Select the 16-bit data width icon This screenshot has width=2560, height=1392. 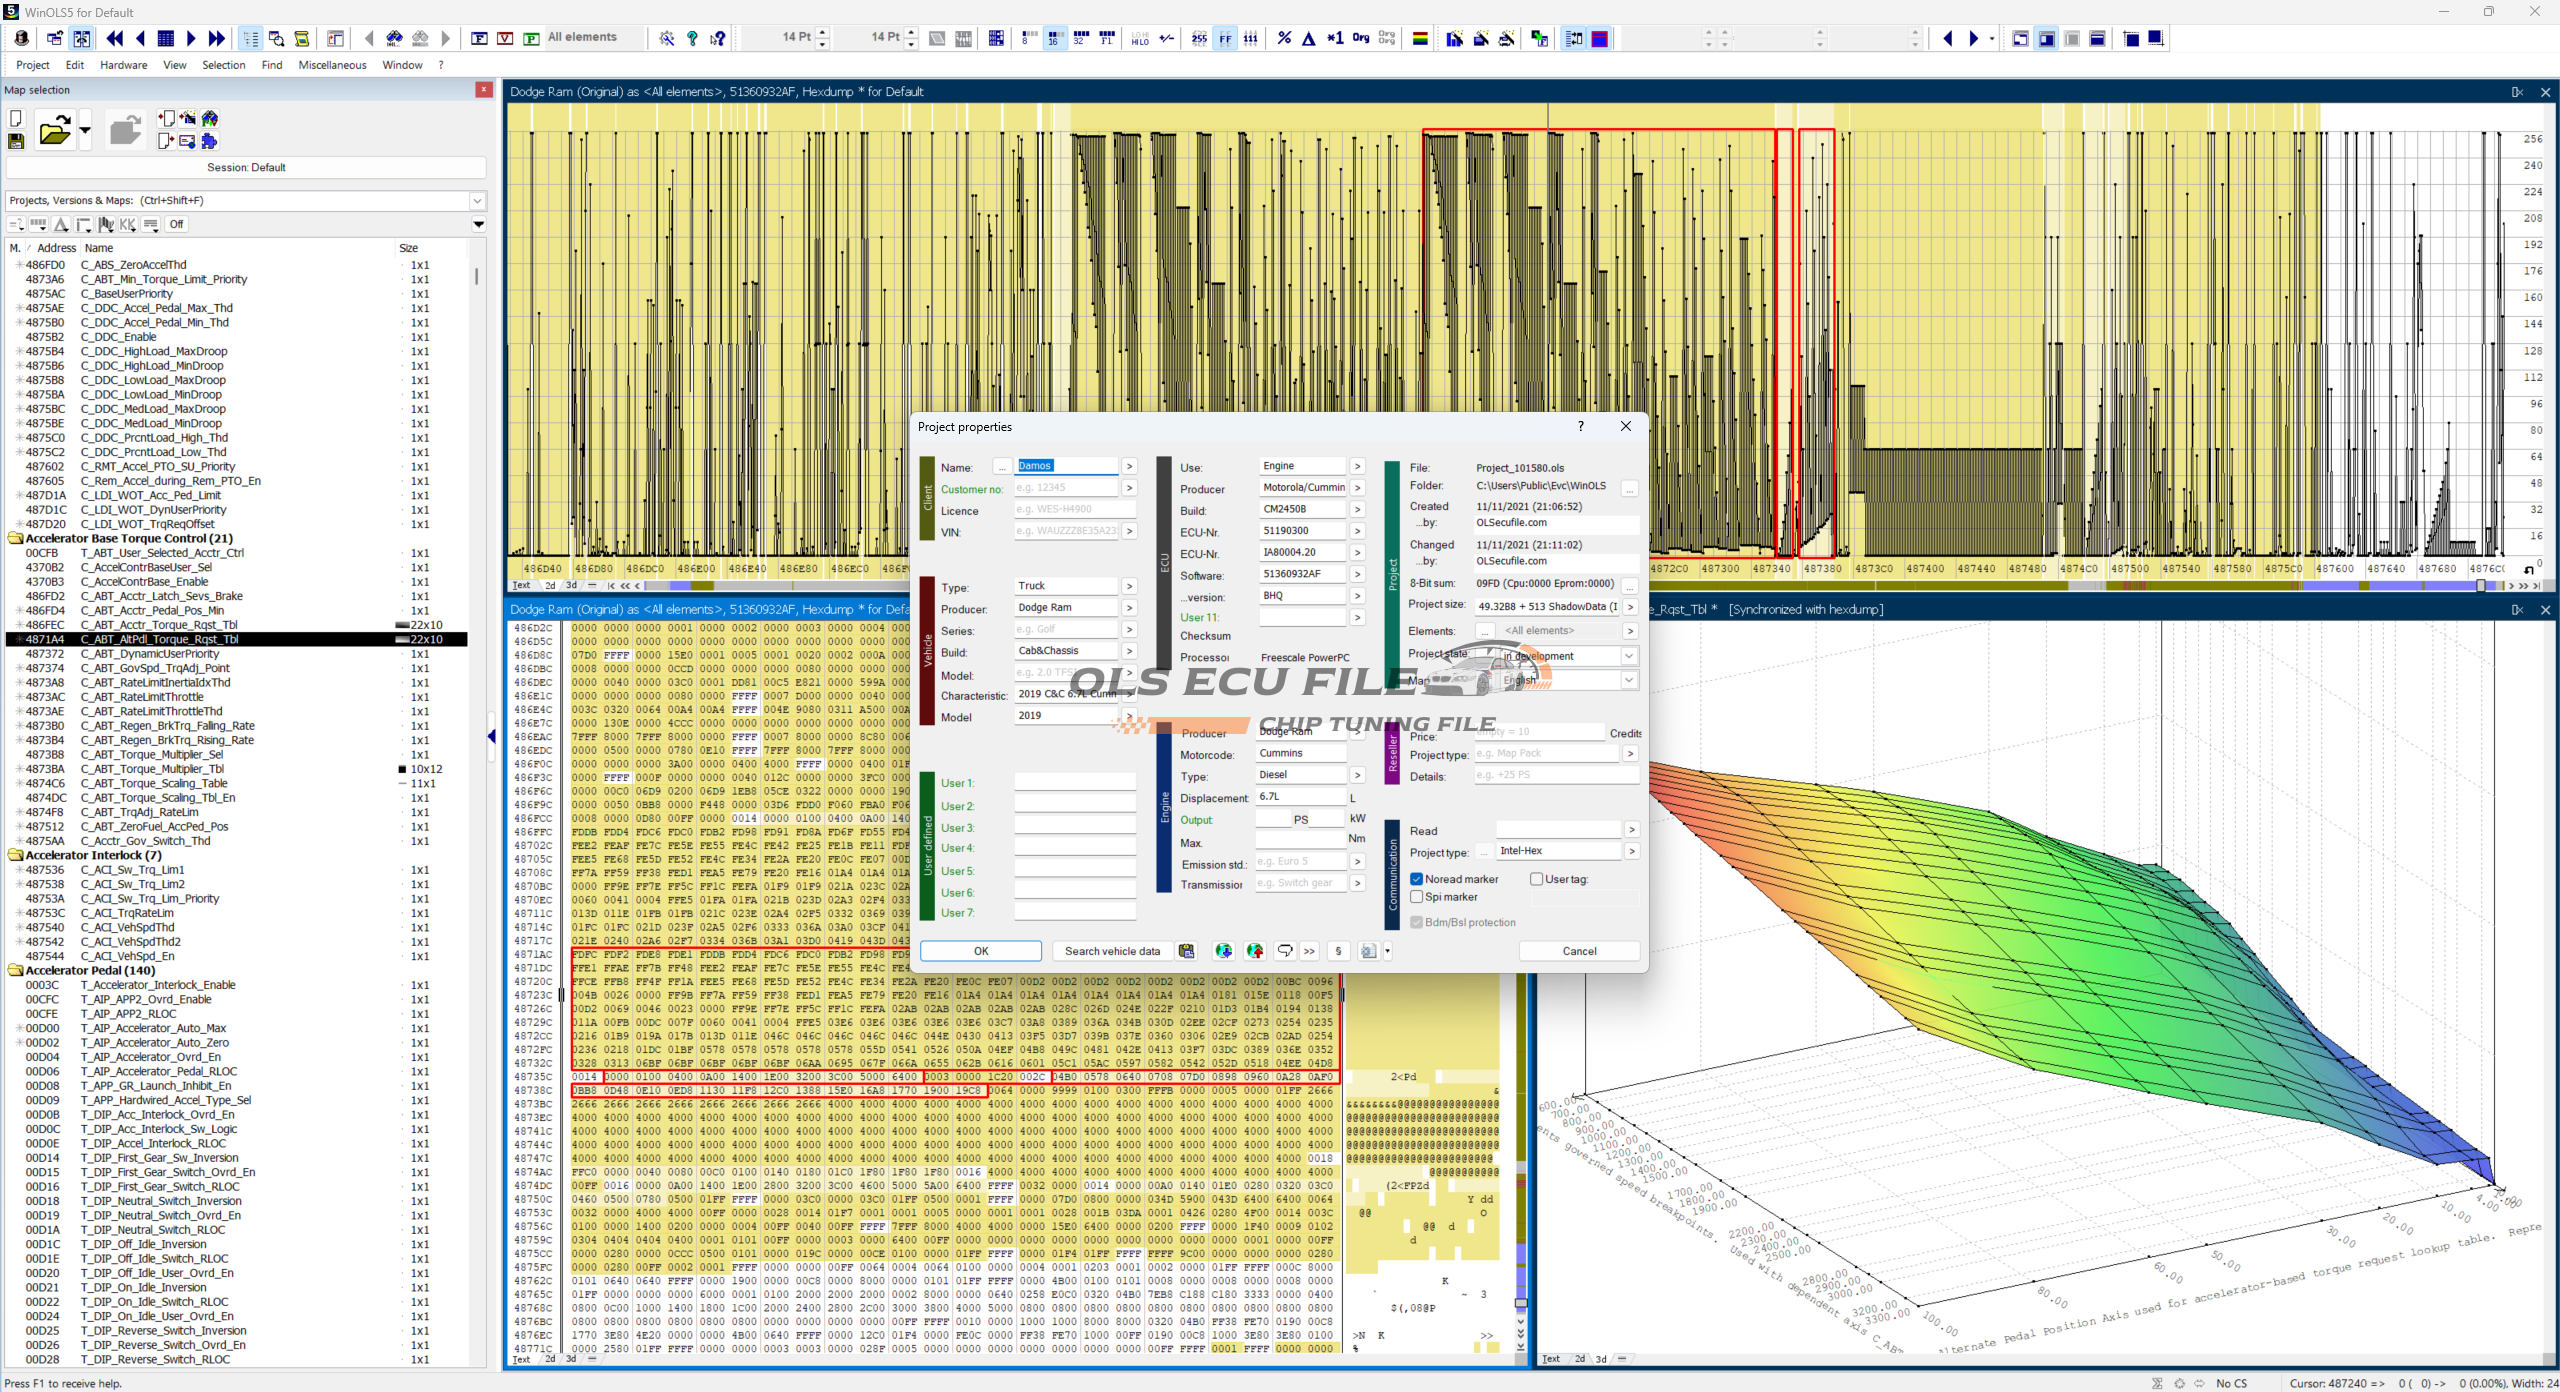(1054, 38)
